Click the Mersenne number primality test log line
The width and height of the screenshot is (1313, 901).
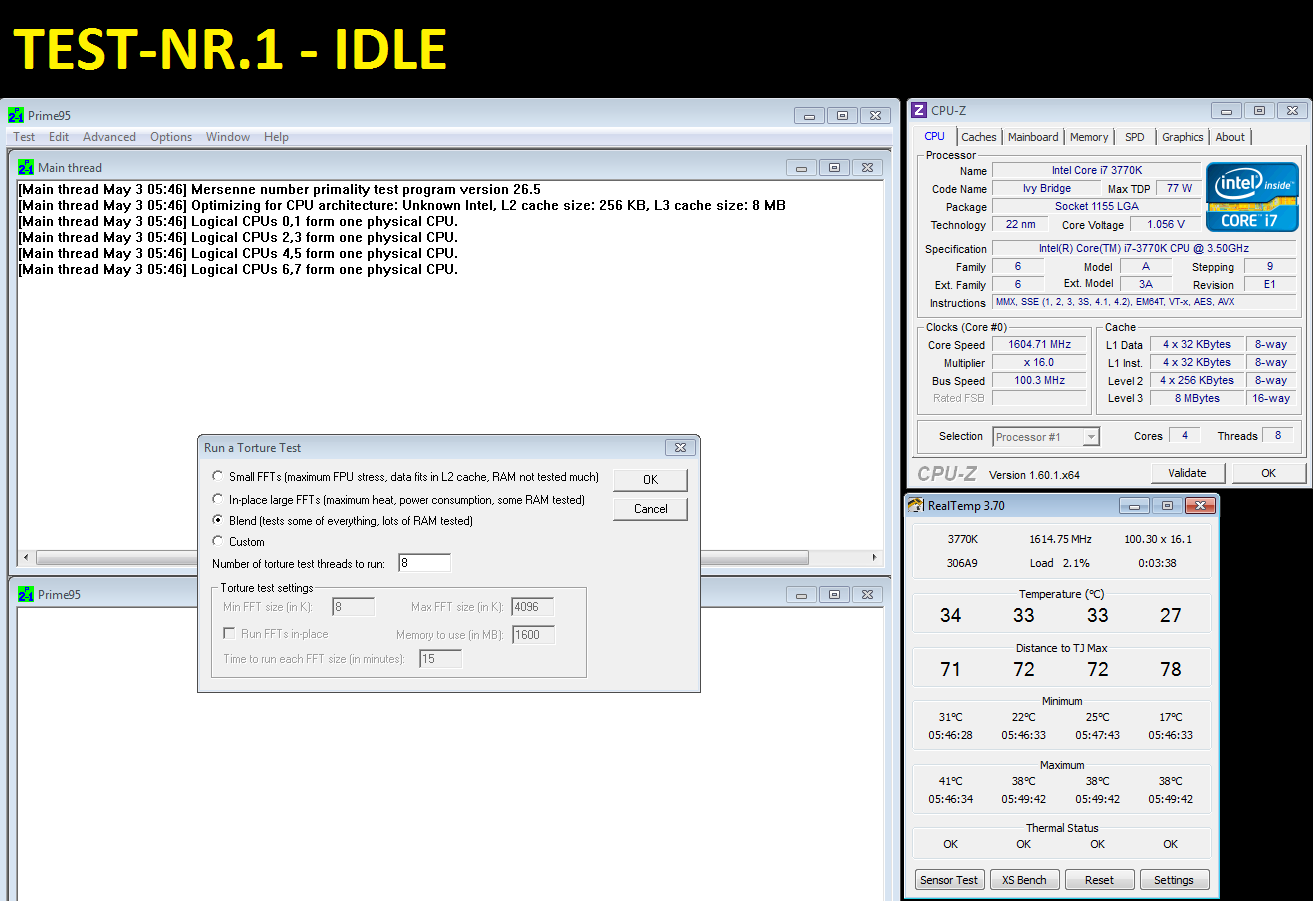279,189
